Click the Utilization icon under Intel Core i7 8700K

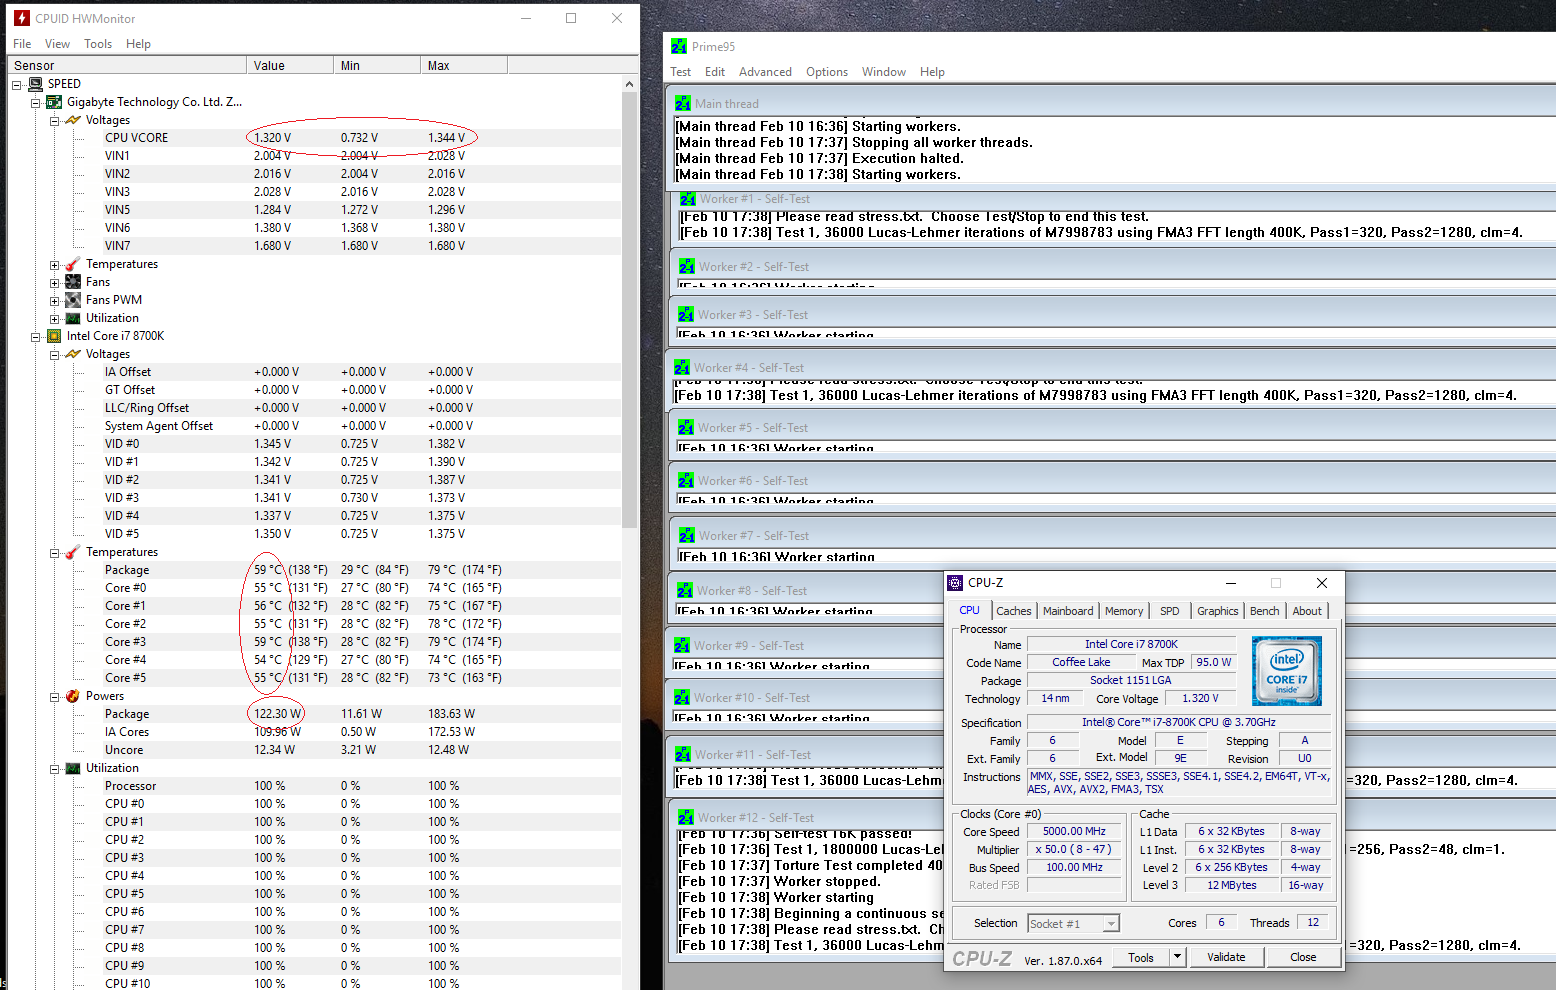coord(73,768)
